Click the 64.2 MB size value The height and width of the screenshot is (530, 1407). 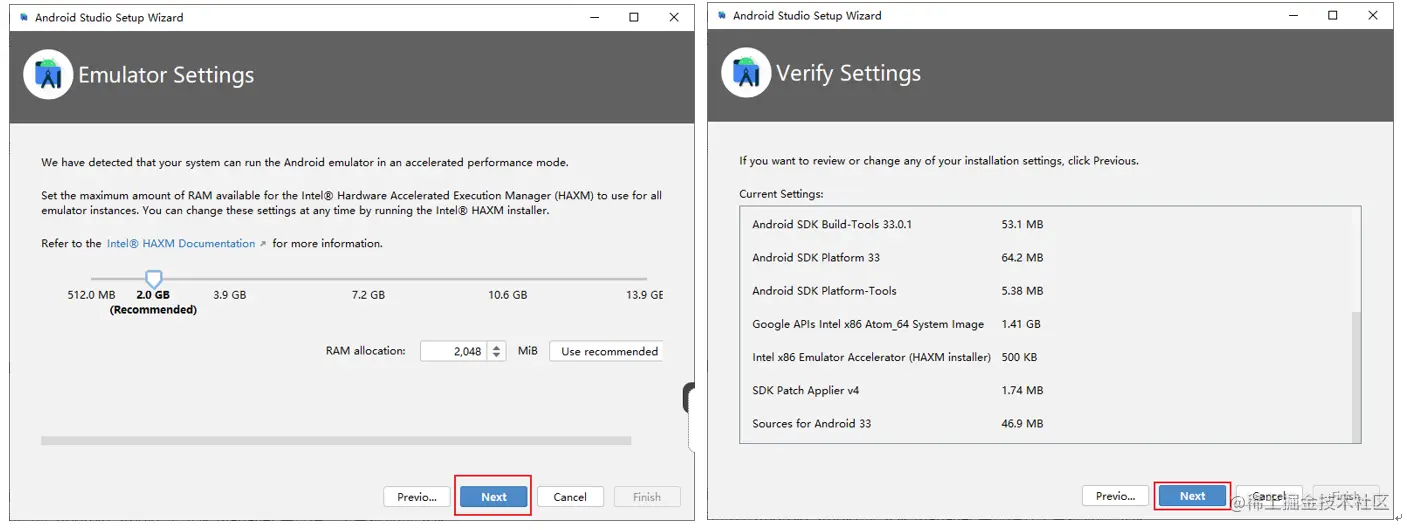1022,257
